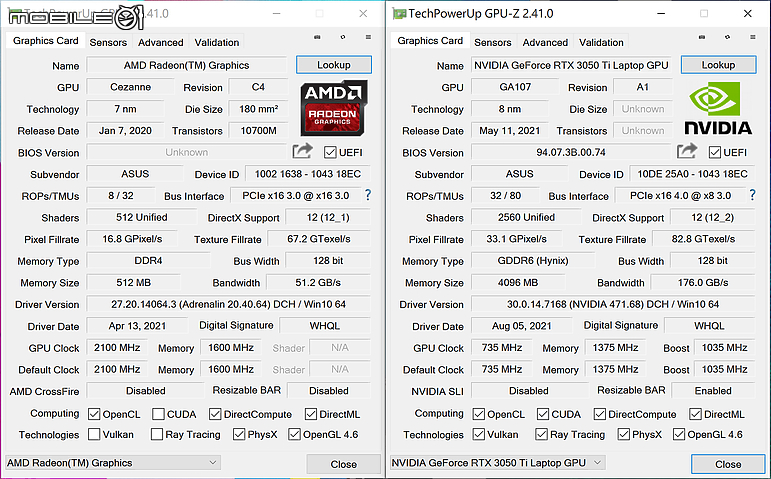Click the AMD Radeon Graphics logo
This screenshot has height=479, width=771.
click(334, 108)
